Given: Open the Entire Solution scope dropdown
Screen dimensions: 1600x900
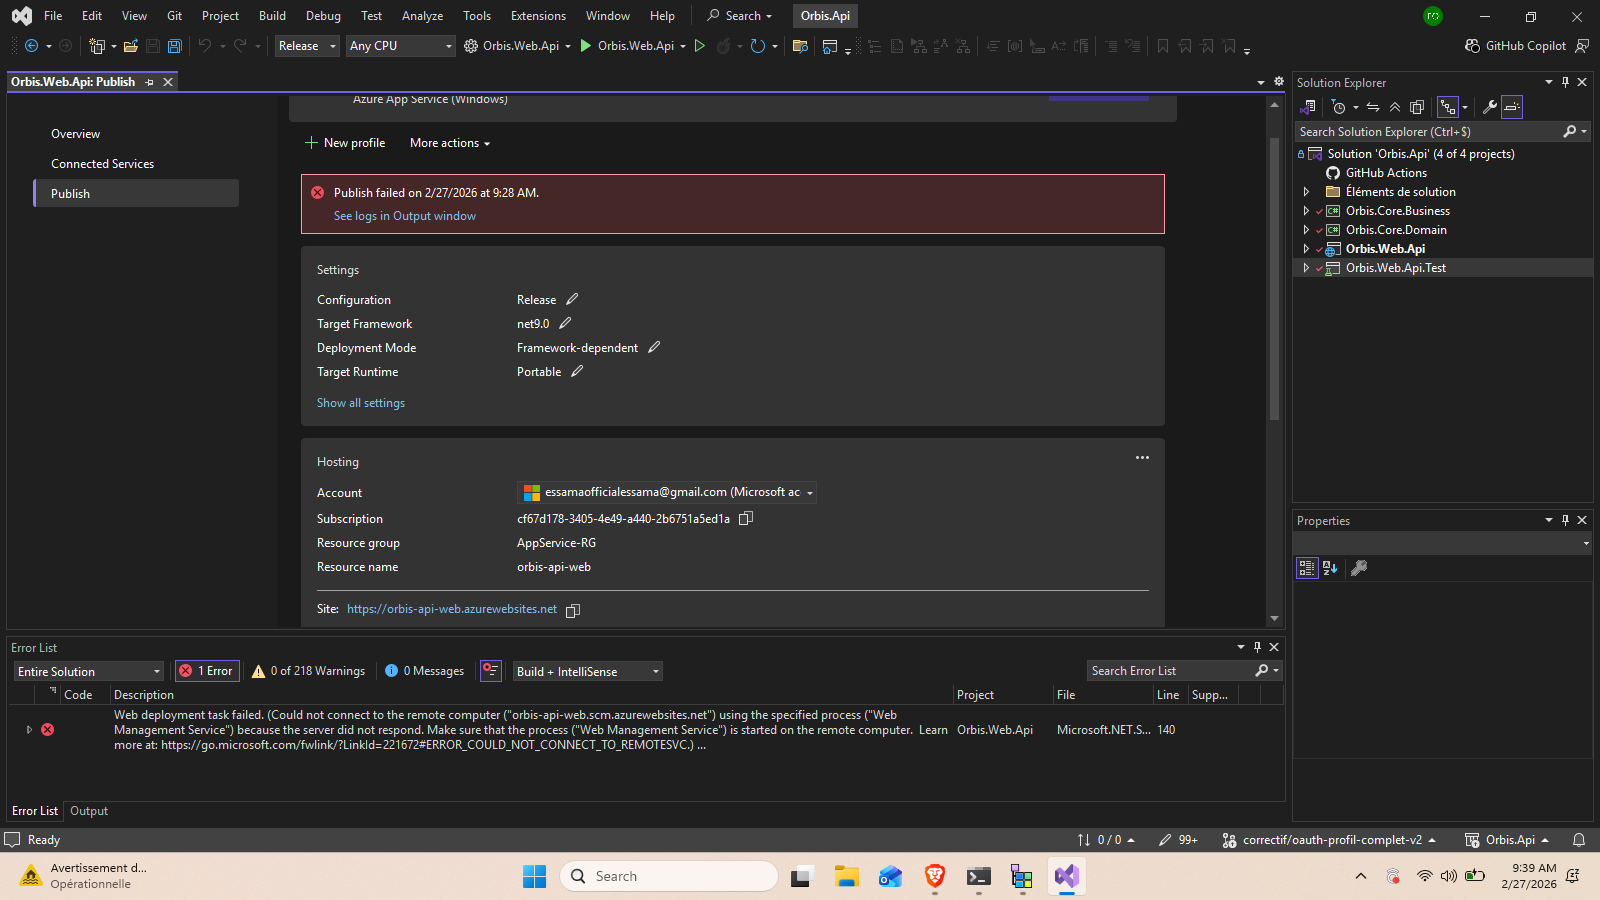Looking at the screenshot, I should pos(88,672).
